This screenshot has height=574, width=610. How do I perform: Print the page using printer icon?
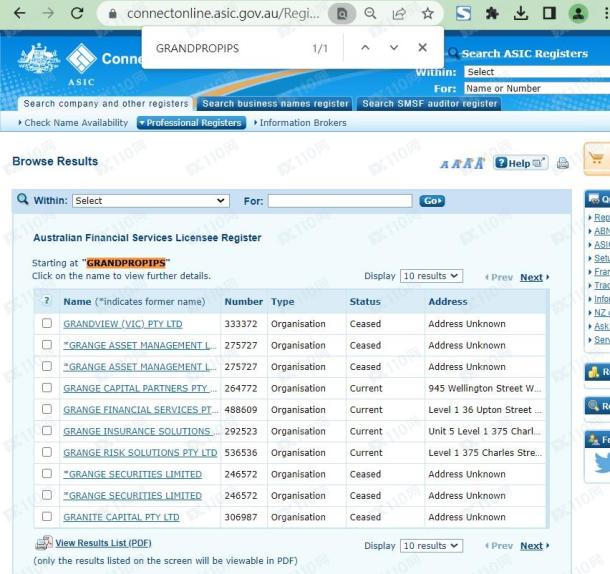click(x=563, y=163)
